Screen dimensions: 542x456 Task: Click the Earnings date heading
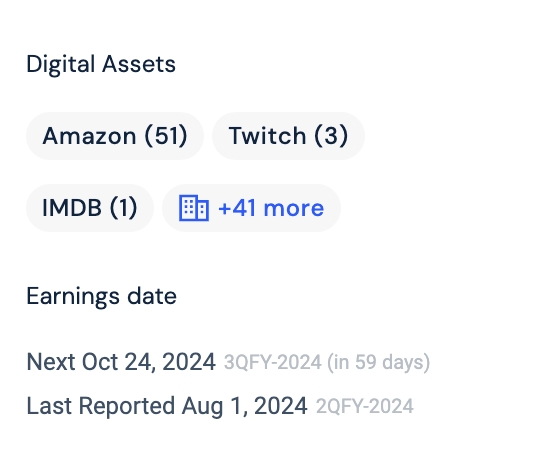coord(102,297)
